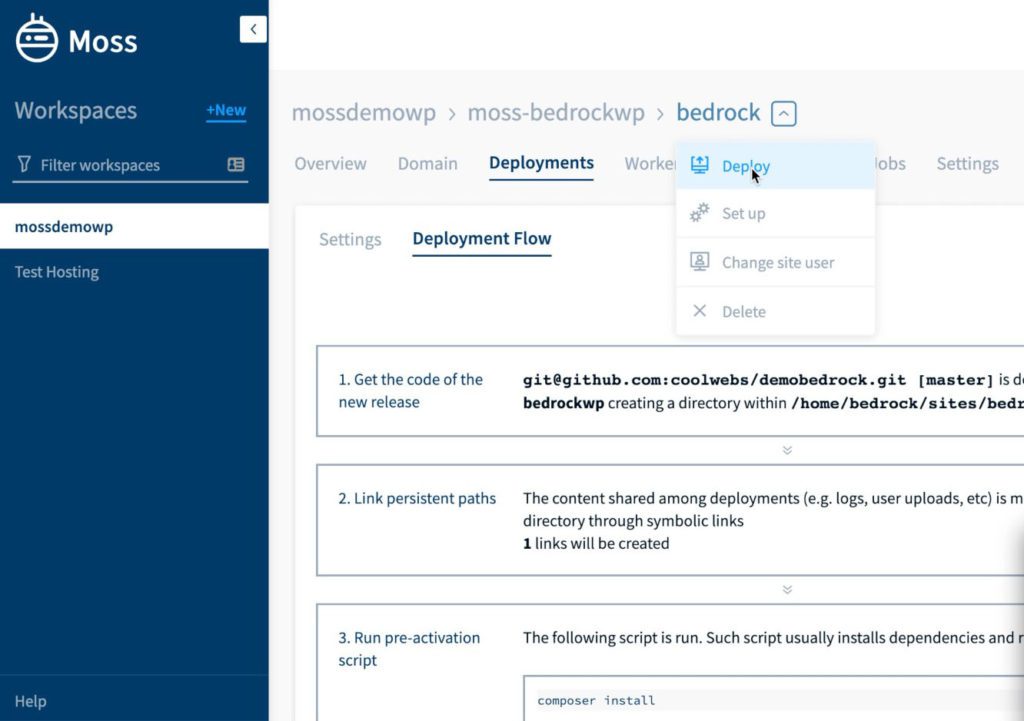
Task: Navigate to the mossdemowp breadcrumb
Action: [x=364, y=113]
